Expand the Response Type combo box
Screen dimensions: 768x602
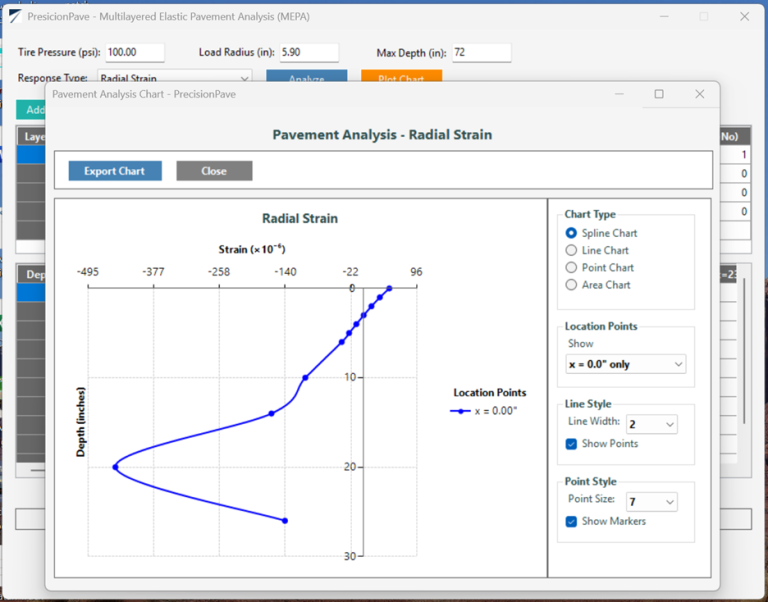coord(175,78)
